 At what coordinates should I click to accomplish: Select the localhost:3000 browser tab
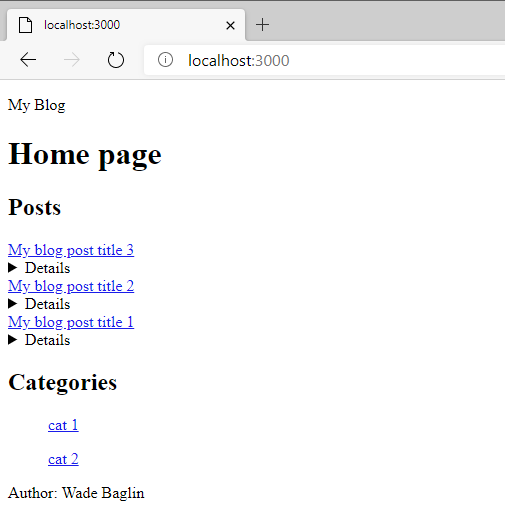click(126, 25)
